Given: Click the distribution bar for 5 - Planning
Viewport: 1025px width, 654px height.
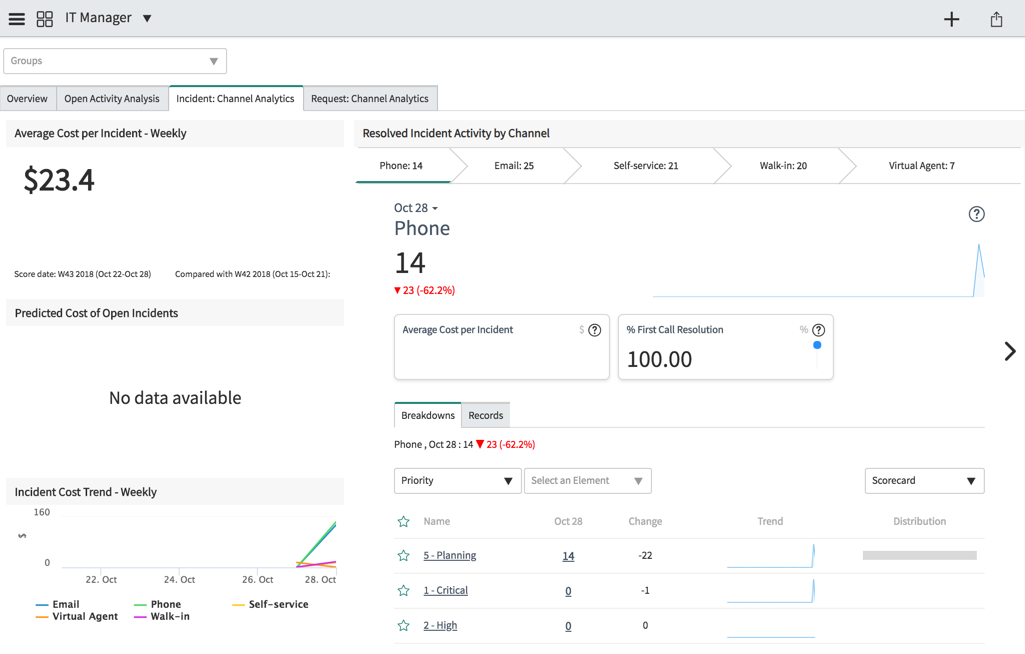Looking at the screenshot, I should tap(919, 555).
